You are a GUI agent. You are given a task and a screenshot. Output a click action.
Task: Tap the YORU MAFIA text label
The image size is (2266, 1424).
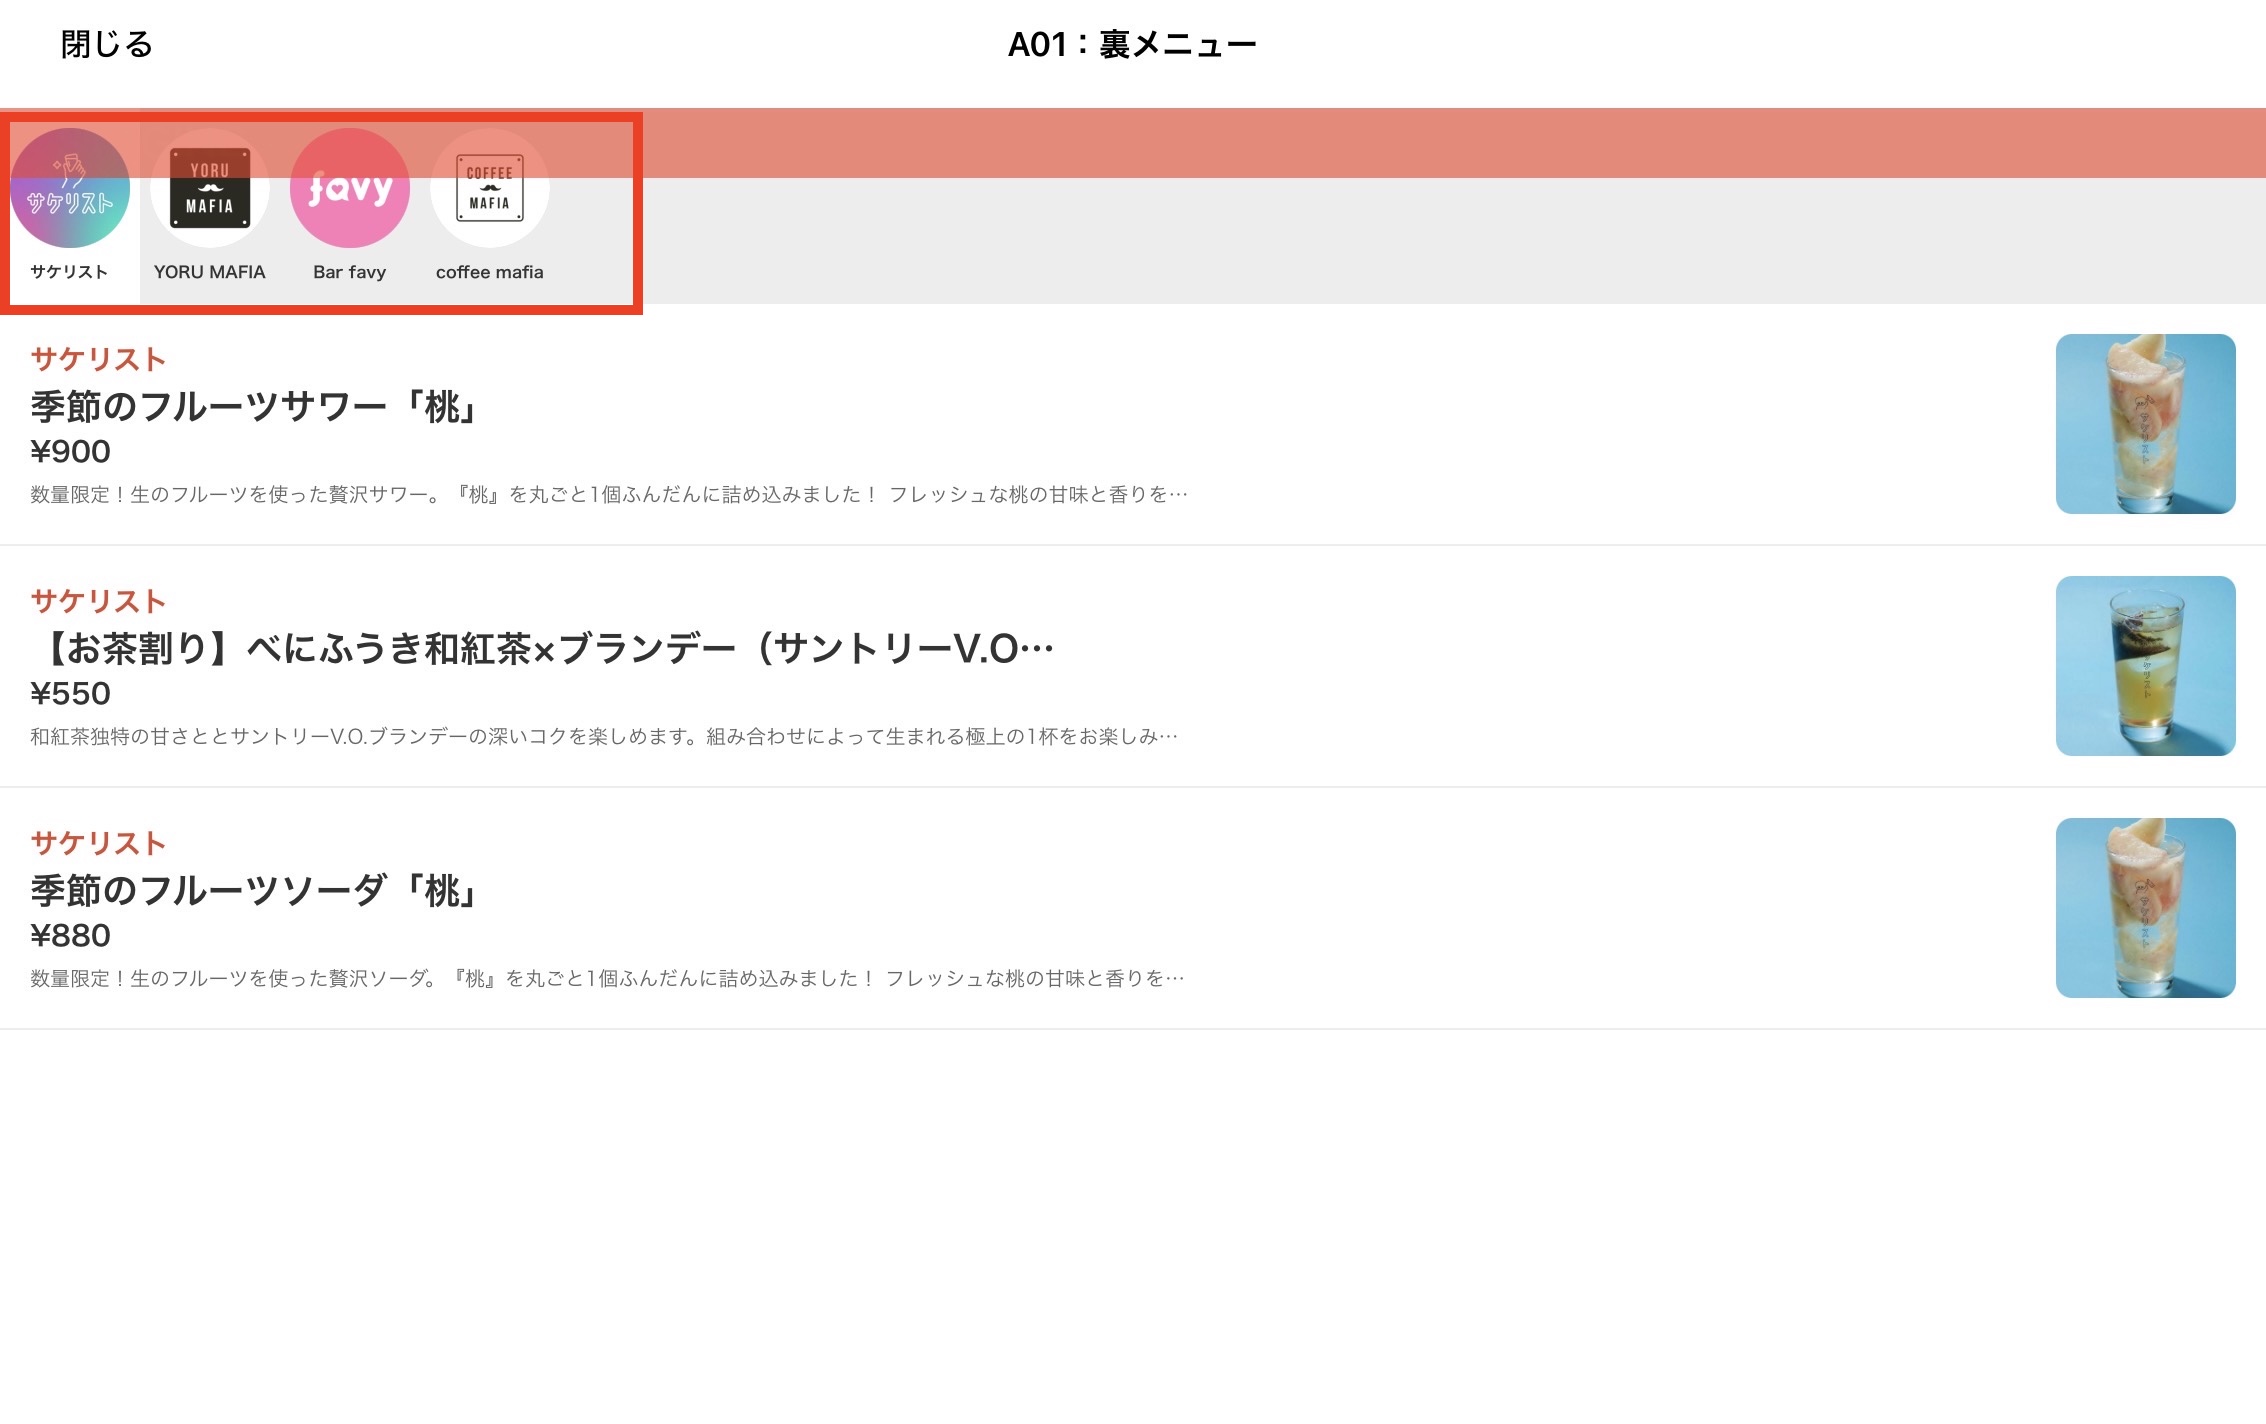(x=210, y=272)
